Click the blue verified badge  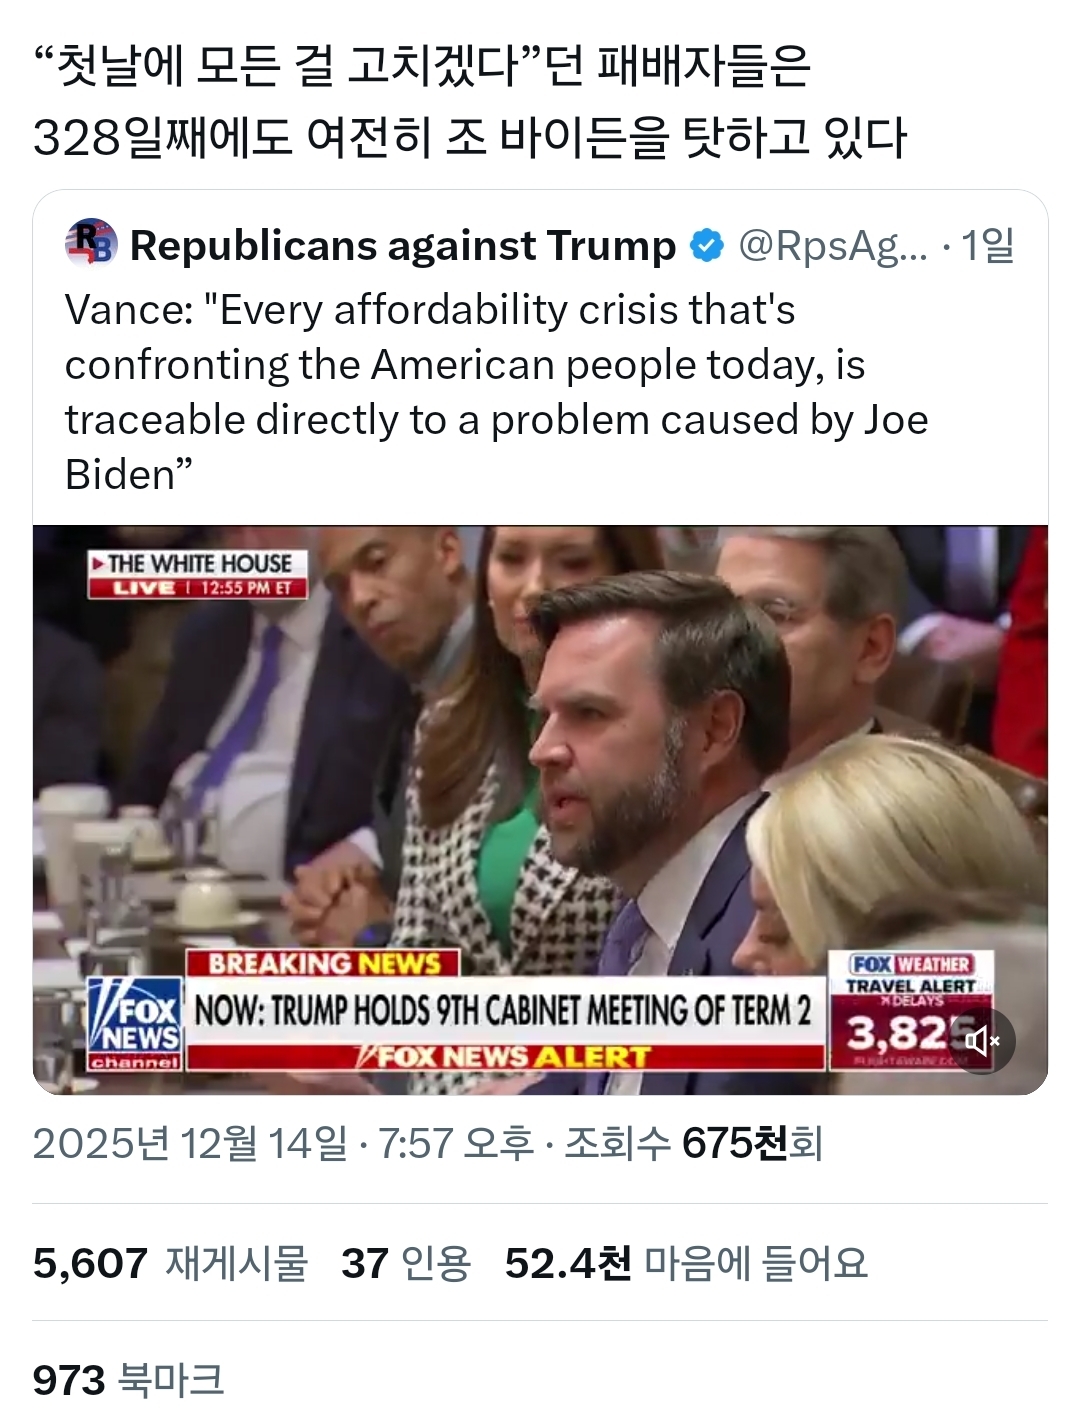(x=707, y=245)
